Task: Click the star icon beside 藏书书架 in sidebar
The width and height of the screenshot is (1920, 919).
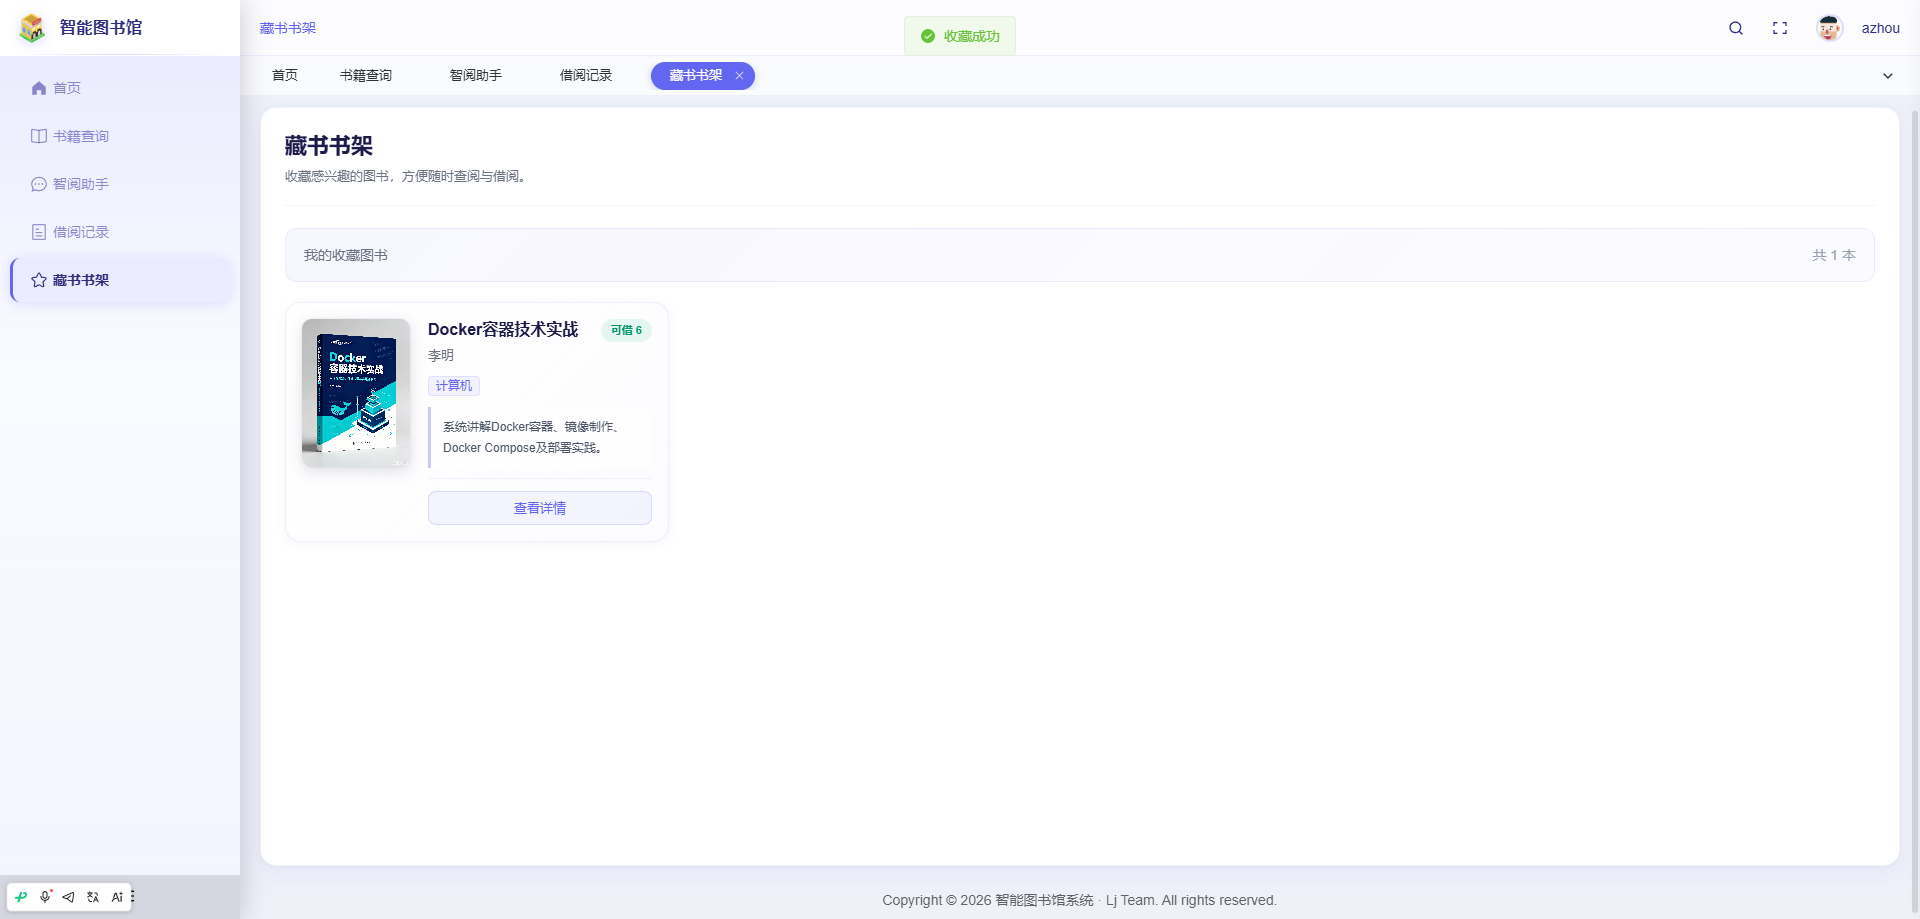Action: 39,280
